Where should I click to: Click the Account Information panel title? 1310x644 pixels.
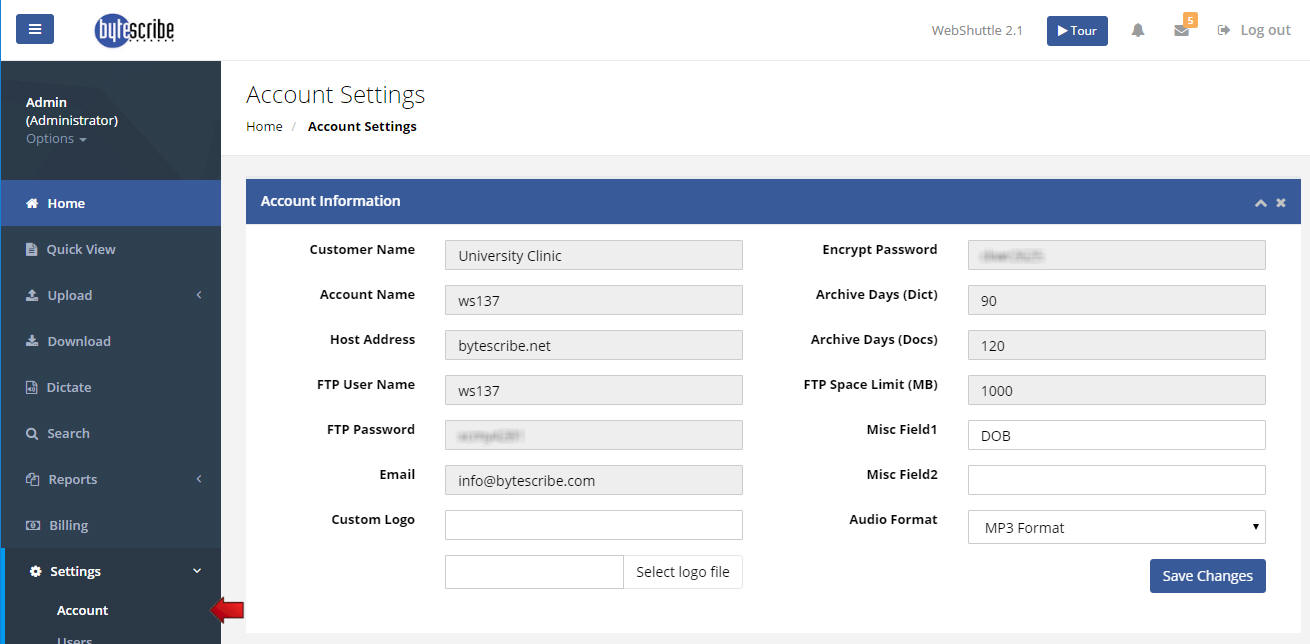coord(331,201)
